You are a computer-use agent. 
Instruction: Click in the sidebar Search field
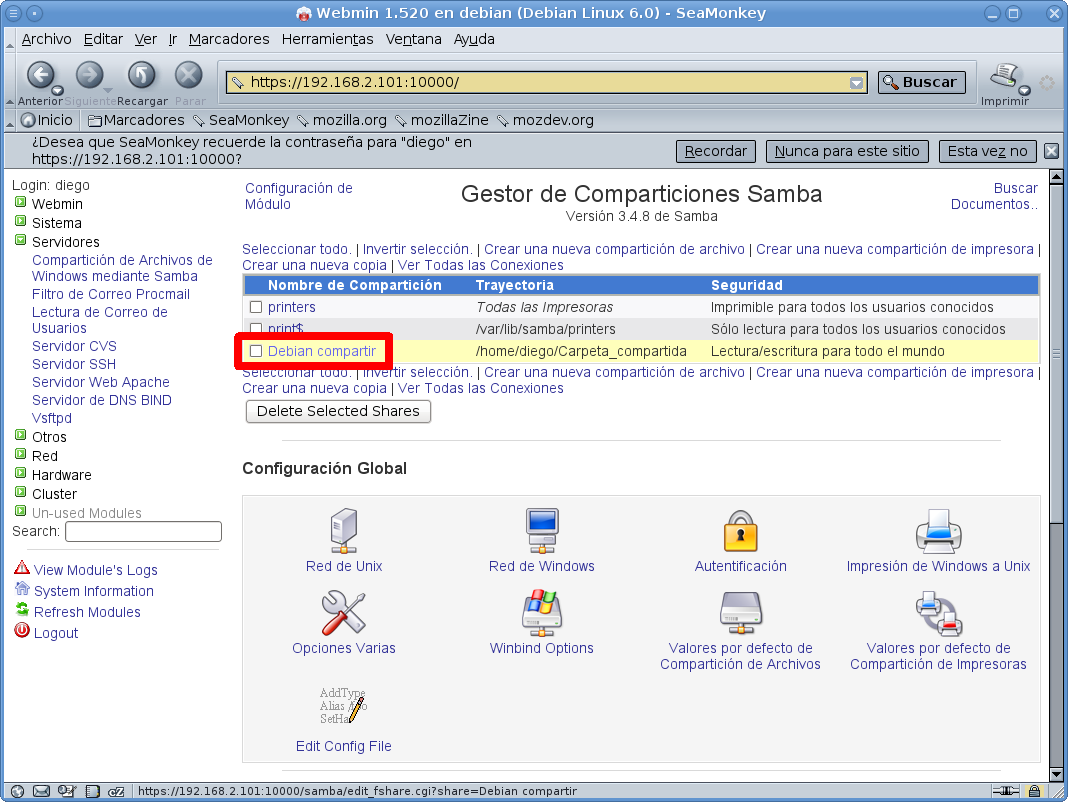point(144,531)
